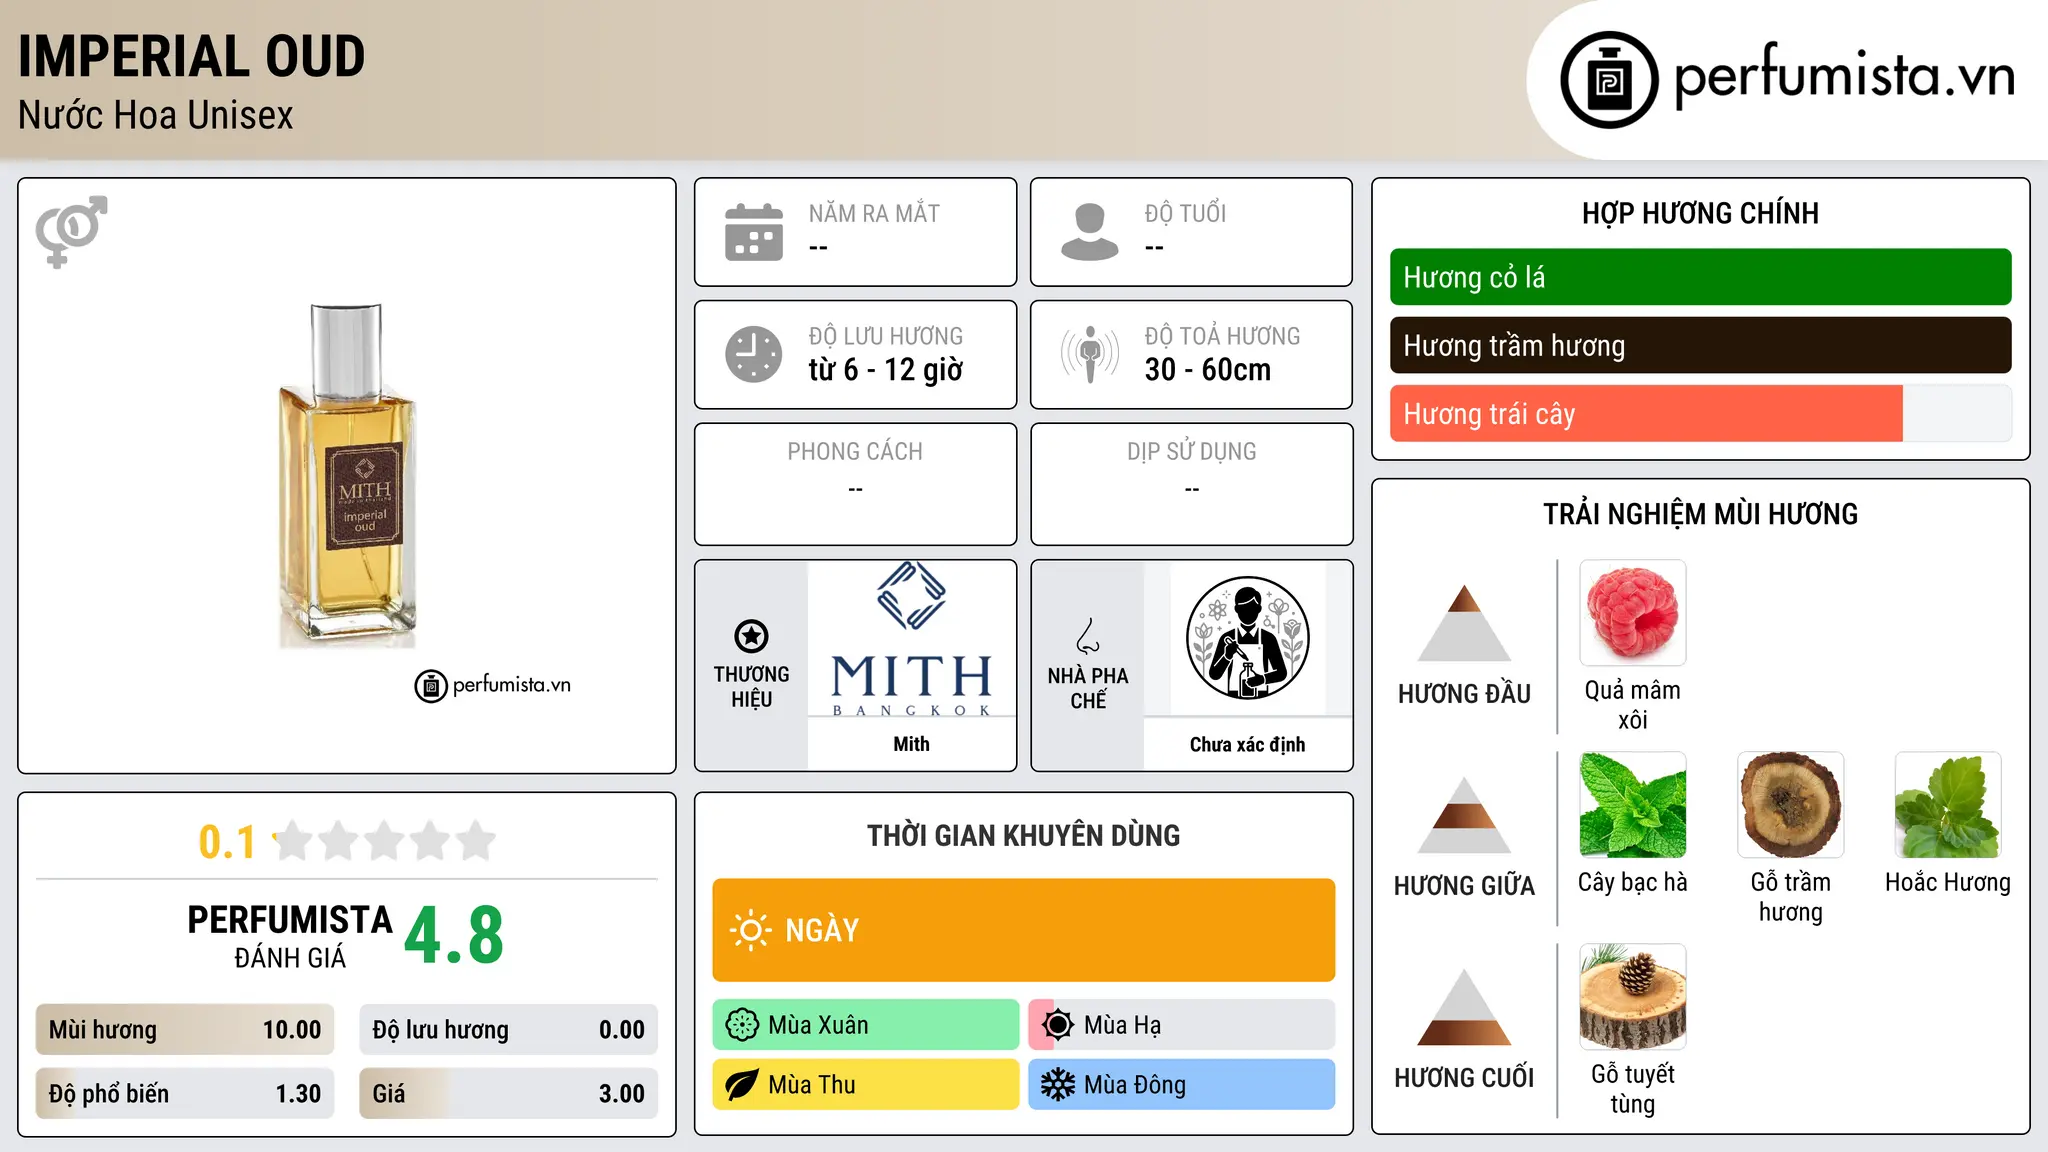Viewport: 2048px width, 1152px height.
Task: Click the green Hương cỏ lá bar
Action: (1701, 277)
